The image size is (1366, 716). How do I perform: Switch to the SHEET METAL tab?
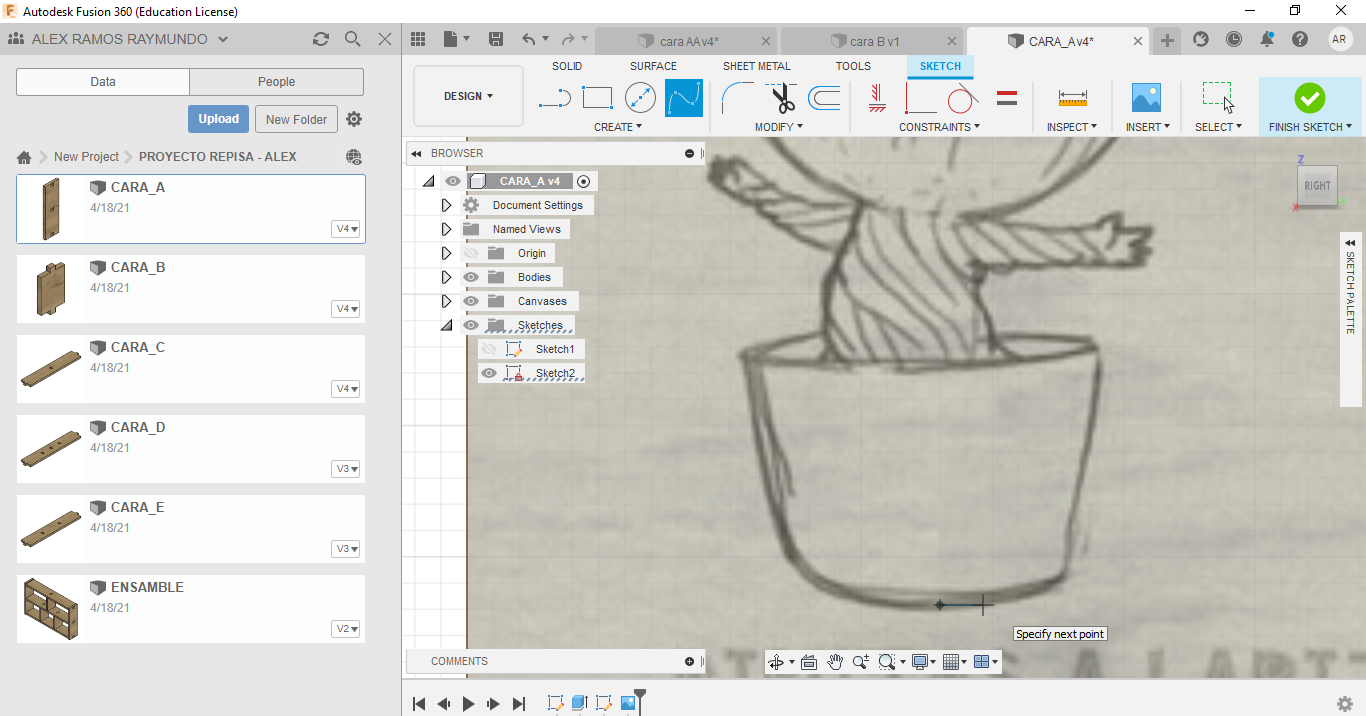pos(756,66)
